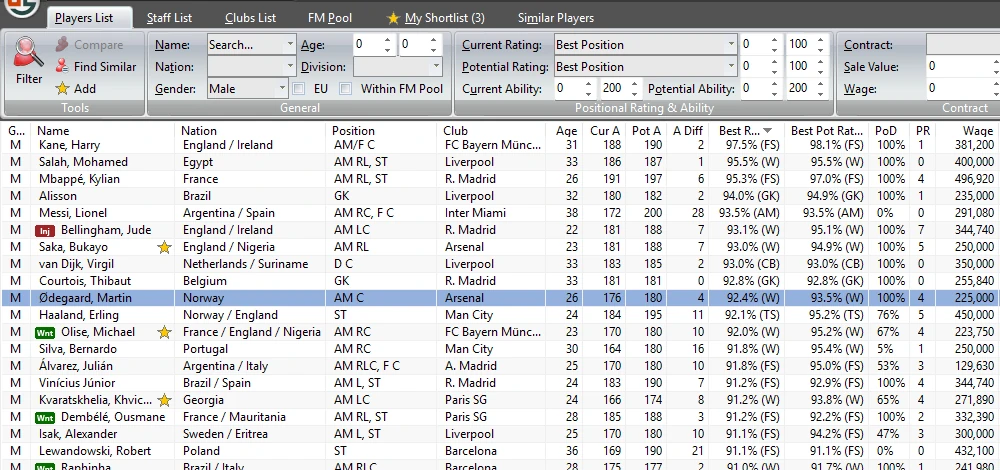Click Current Ability minimum stepper field
Viewport: 1000px width, 470px height.
click(x=574, y=89)
